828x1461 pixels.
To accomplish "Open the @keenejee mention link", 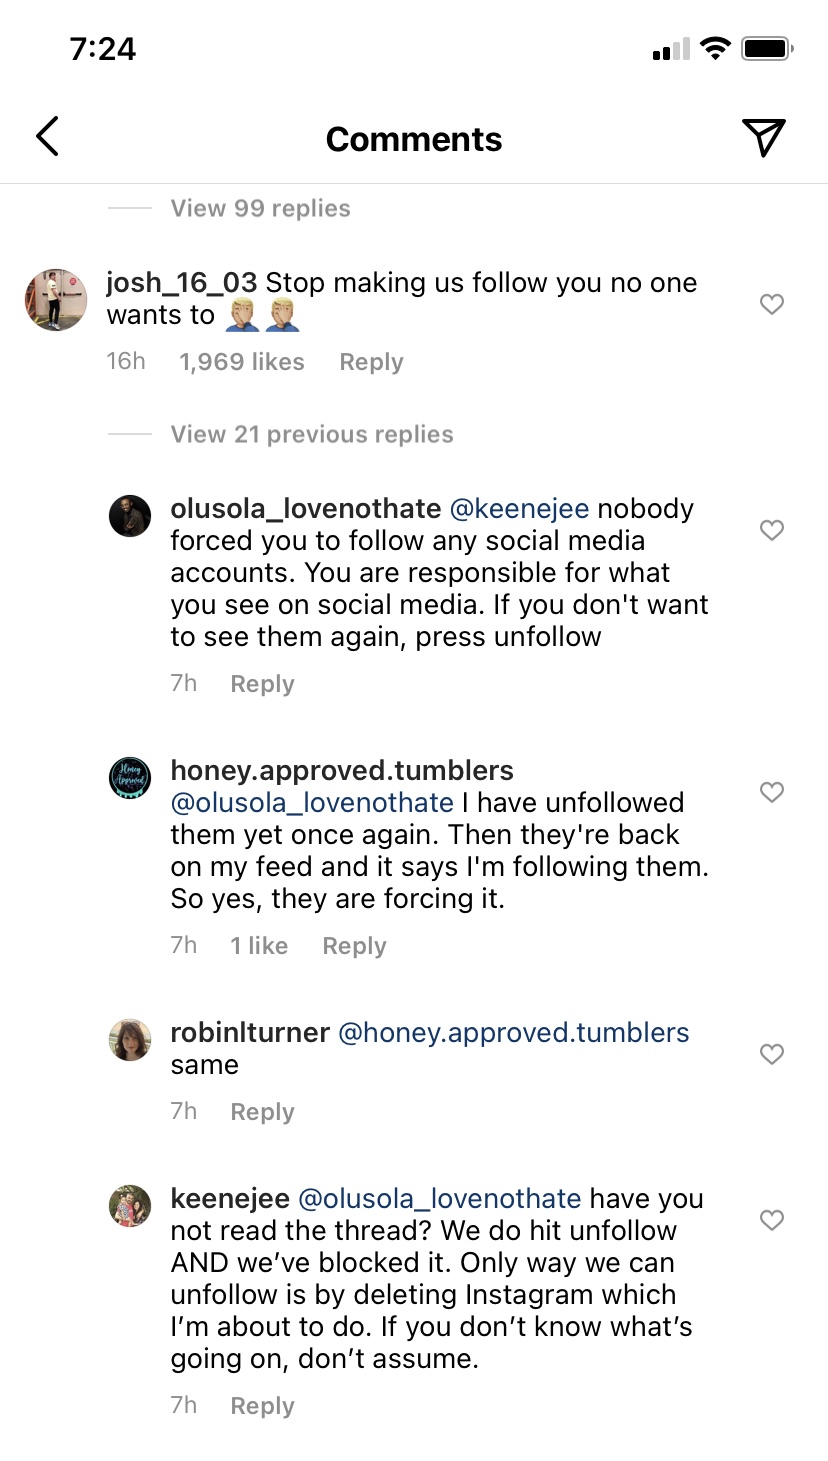I will (519, 508).
